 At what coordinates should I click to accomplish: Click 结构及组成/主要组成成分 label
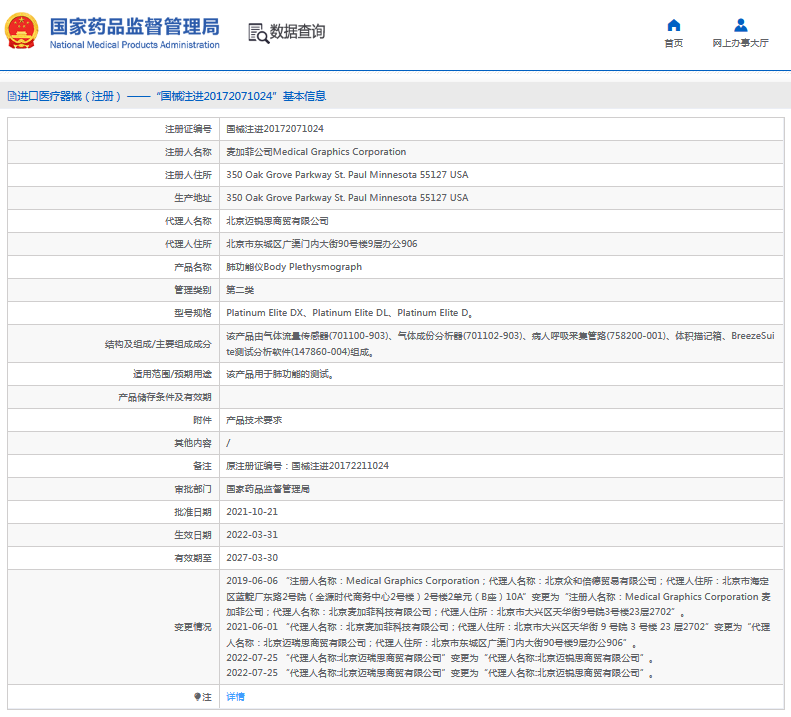pos(158,344)
